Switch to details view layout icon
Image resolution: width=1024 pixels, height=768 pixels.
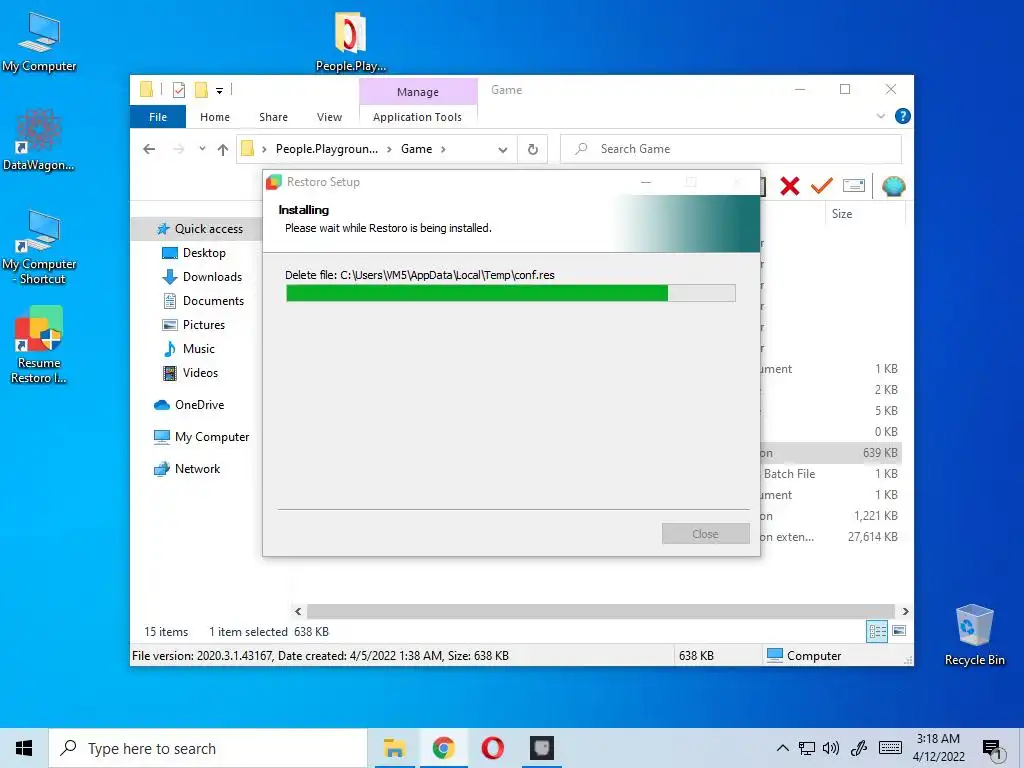[x=877, y=631]
